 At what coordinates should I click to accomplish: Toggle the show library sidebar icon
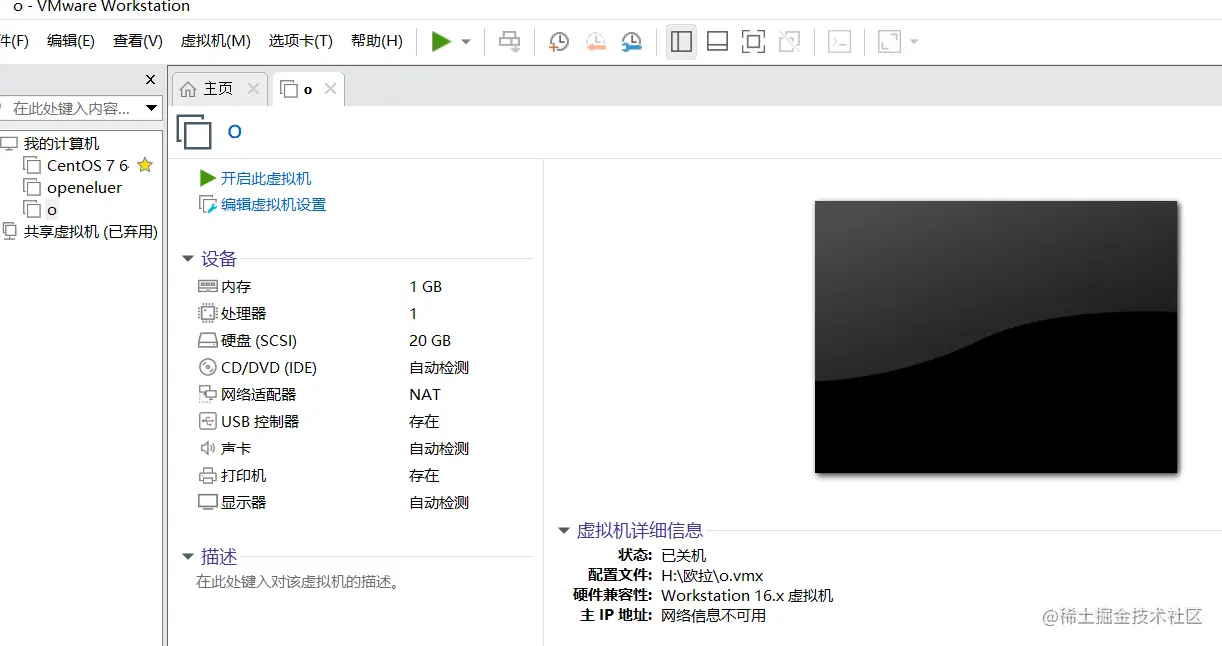(x=681, y=41)
